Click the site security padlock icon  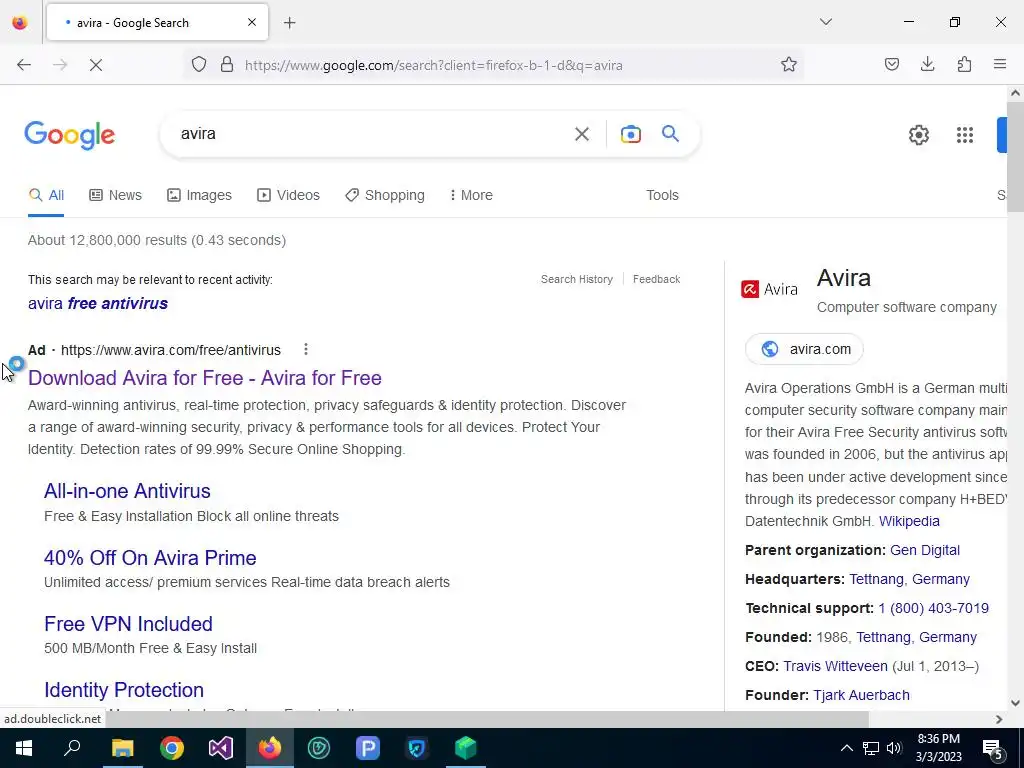point(227,65)
